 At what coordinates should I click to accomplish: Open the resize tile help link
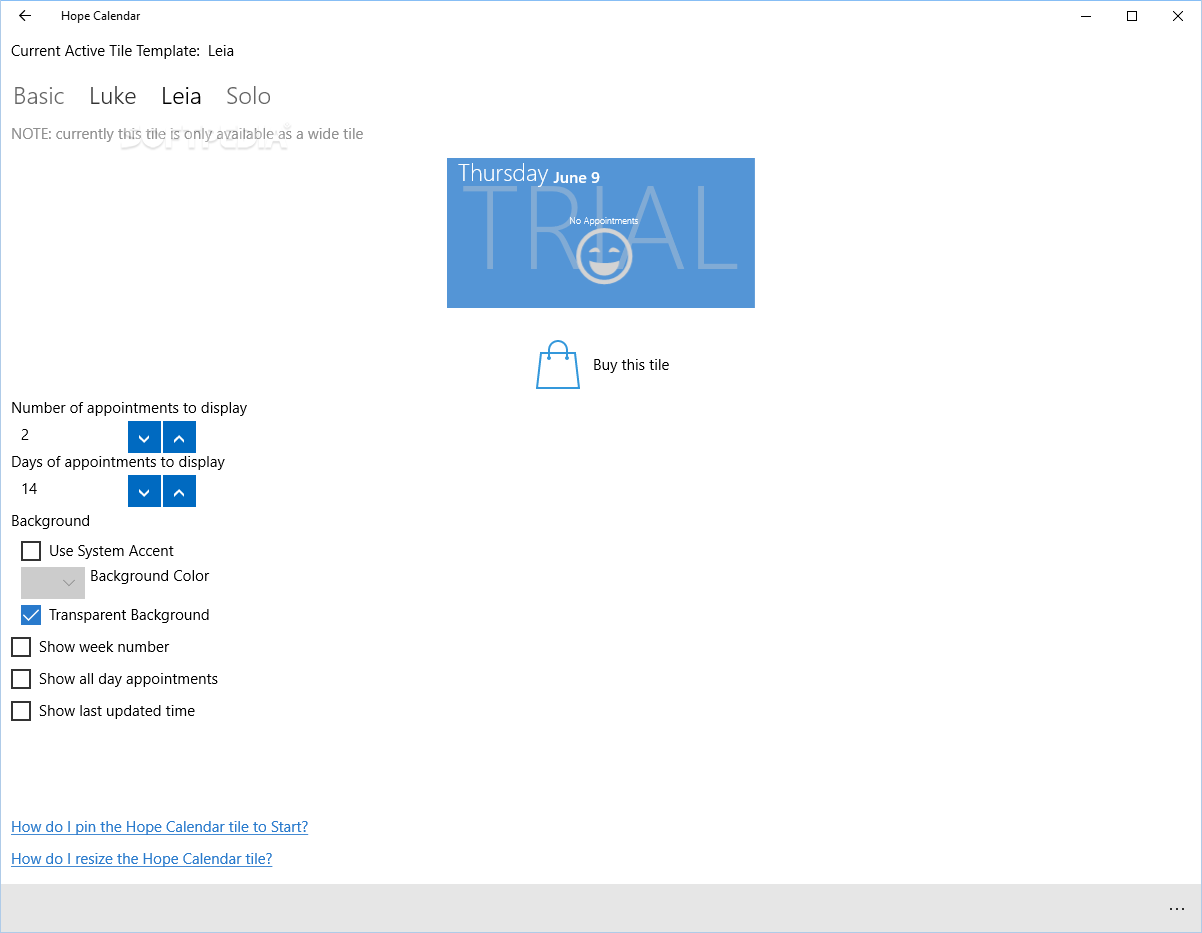[x=141, y=859]
